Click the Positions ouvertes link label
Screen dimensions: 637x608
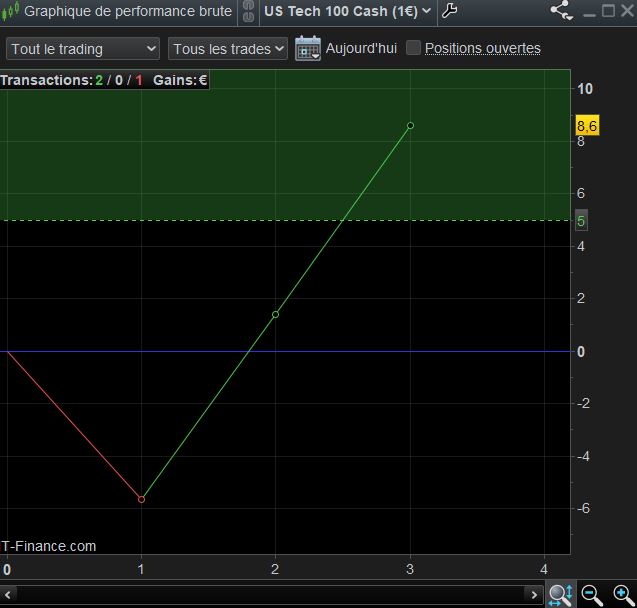(x=483, y=48)
